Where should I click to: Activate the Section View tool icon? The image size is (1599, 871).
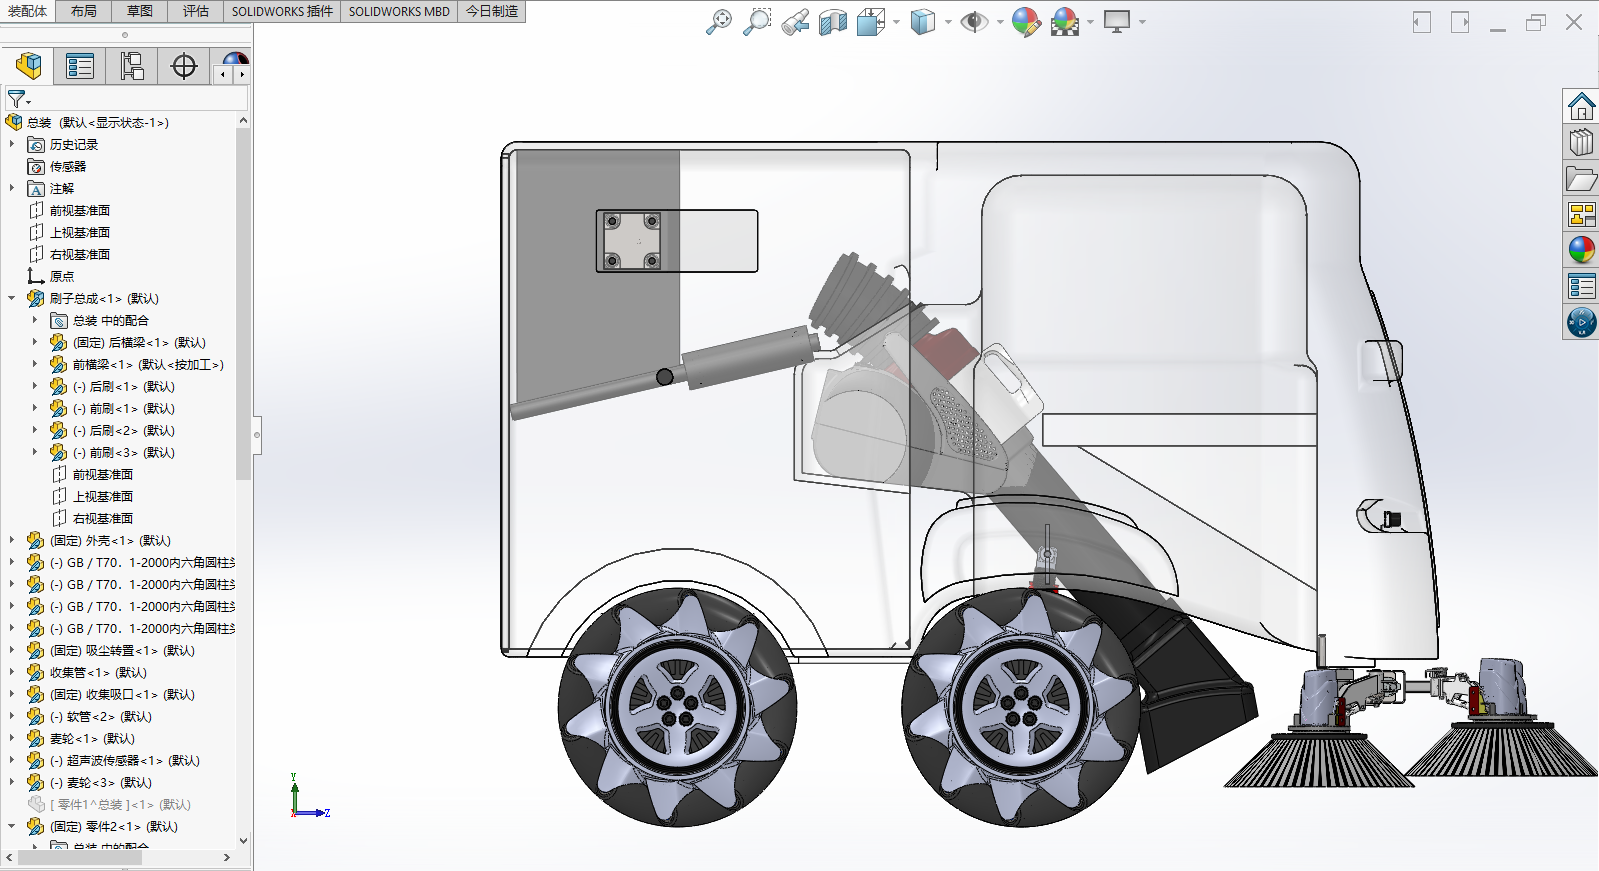(x=832, y=22)
